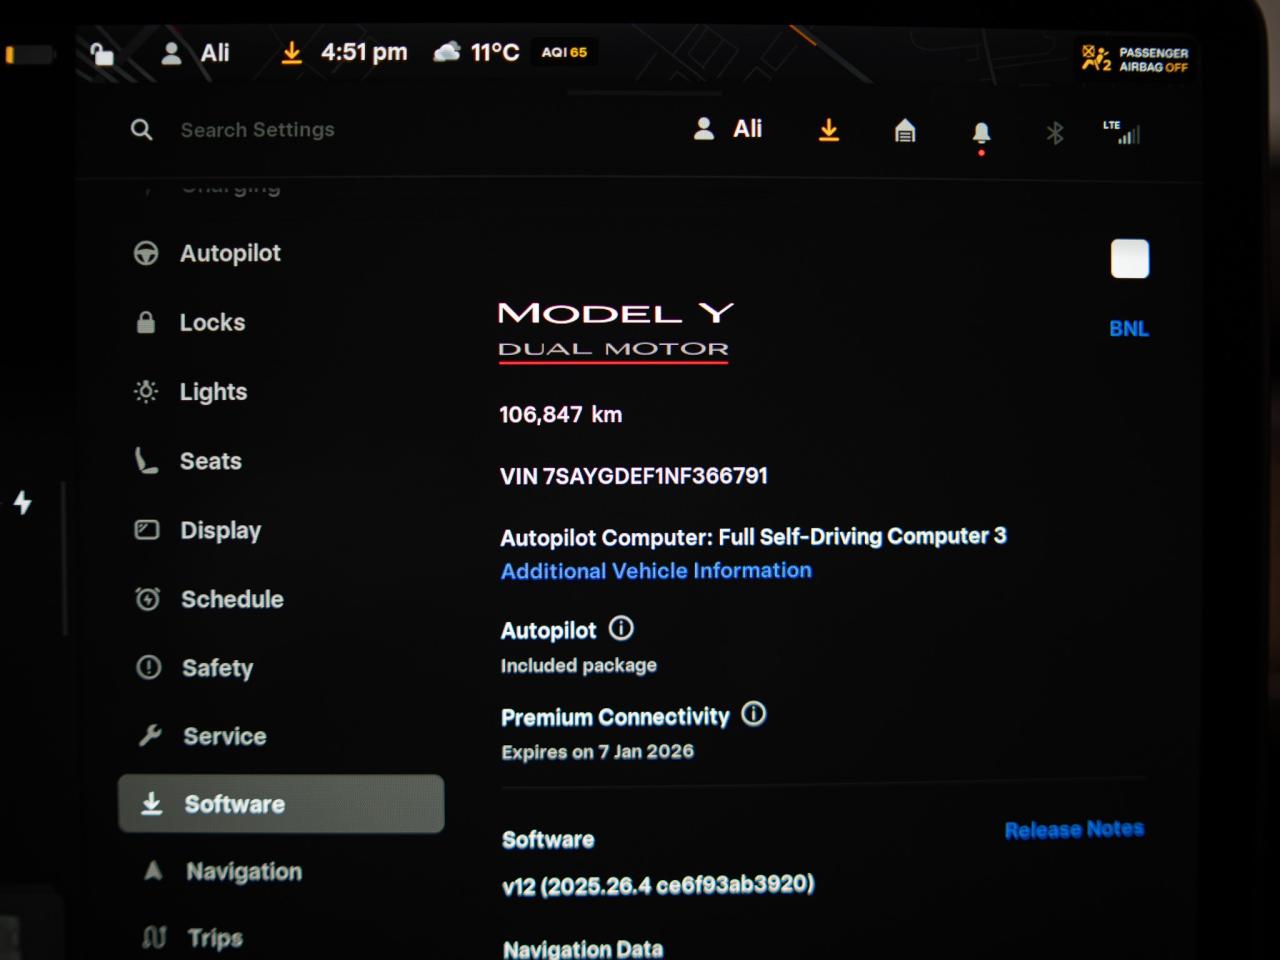Switch to the Software tab

point(234,804)
